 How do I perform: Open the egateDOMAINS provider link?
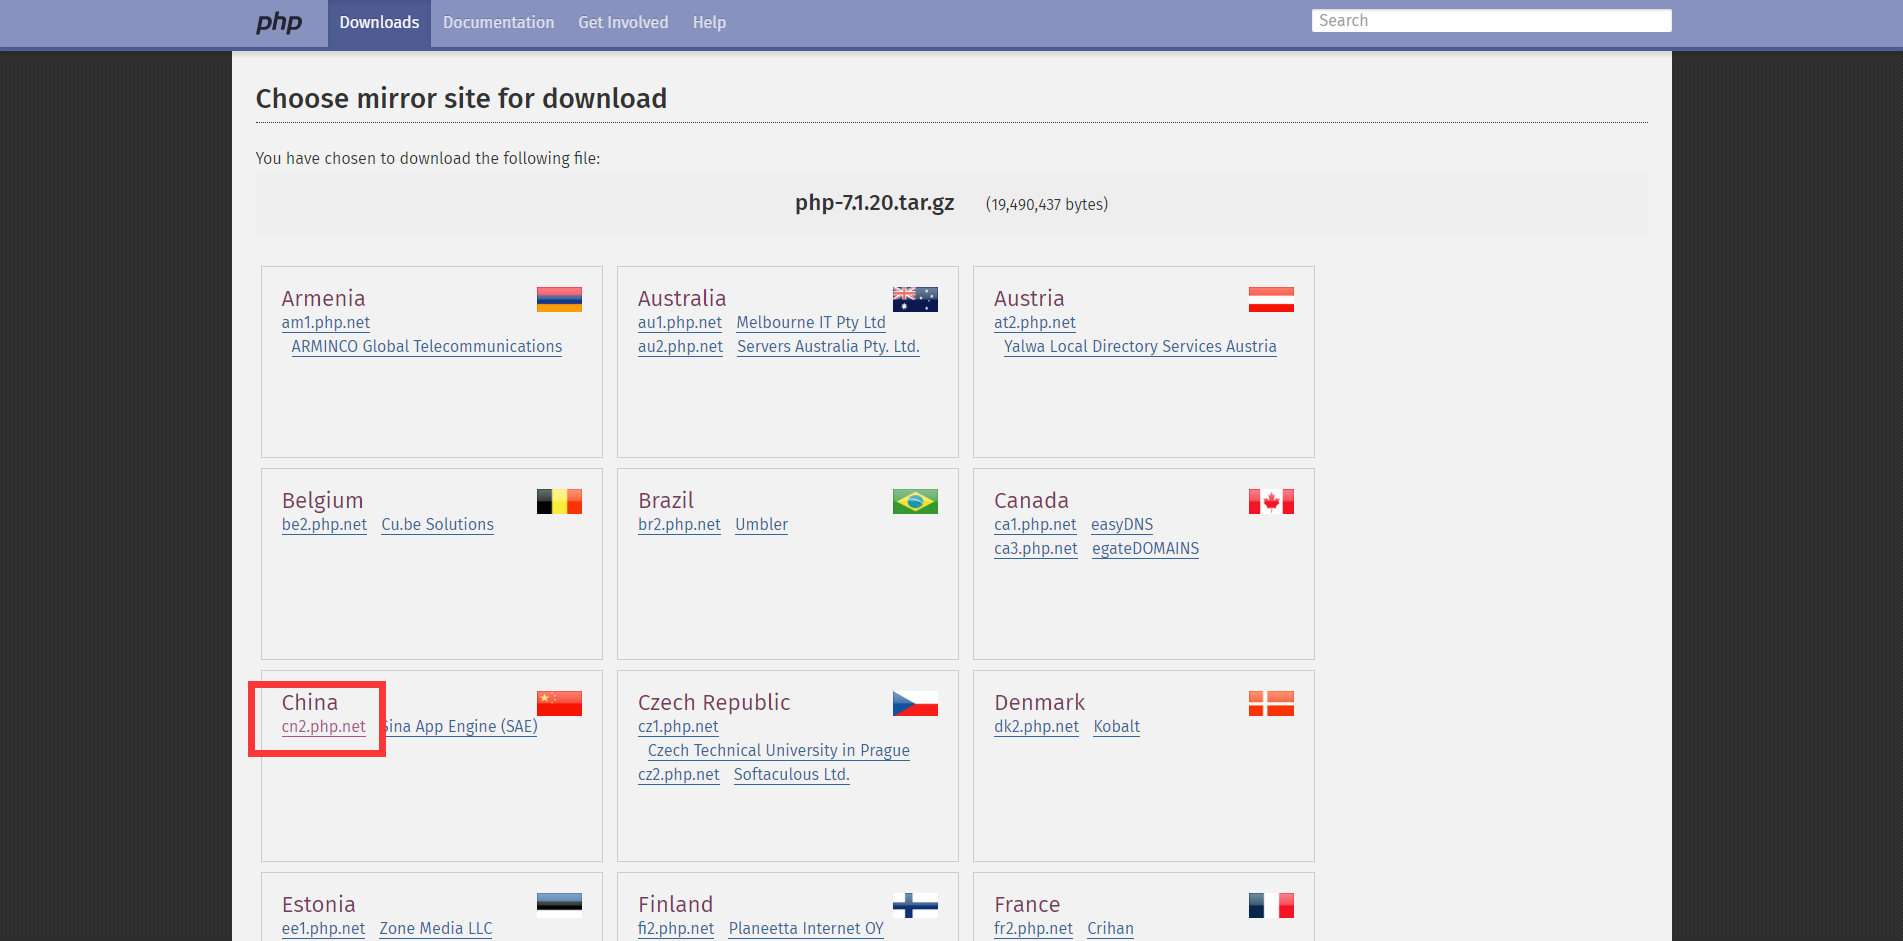pyautogui.click(x=1145, y=549)
